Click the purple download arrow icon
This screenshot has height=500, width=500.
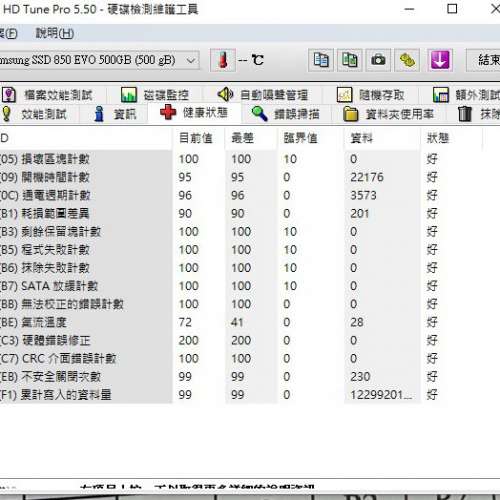point(440,60)
